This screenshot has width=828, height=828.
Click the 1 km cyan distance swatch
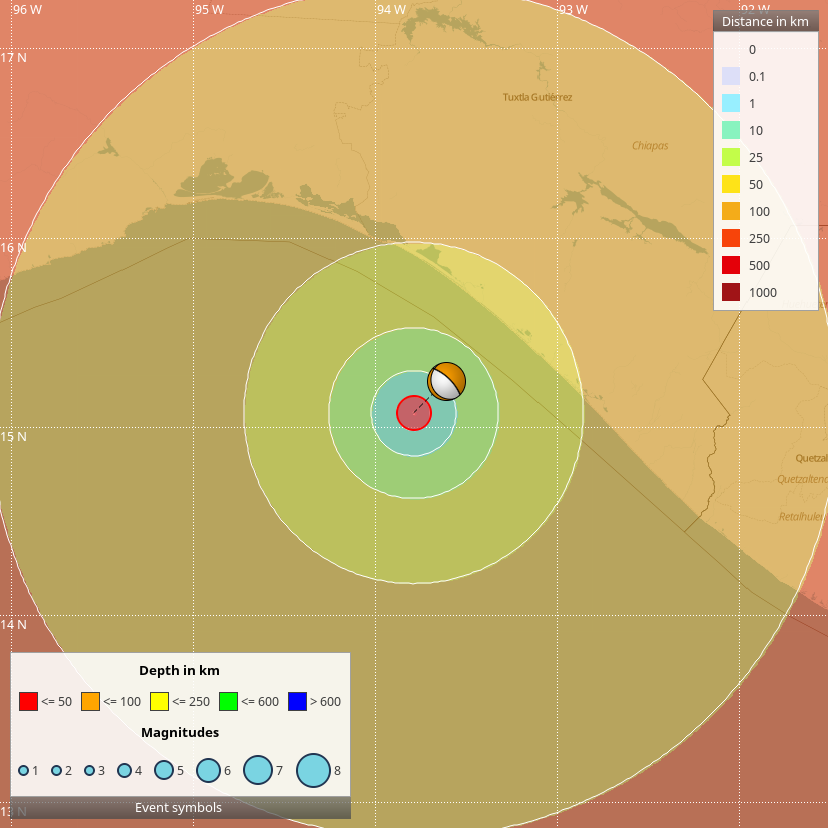[730, 103]
